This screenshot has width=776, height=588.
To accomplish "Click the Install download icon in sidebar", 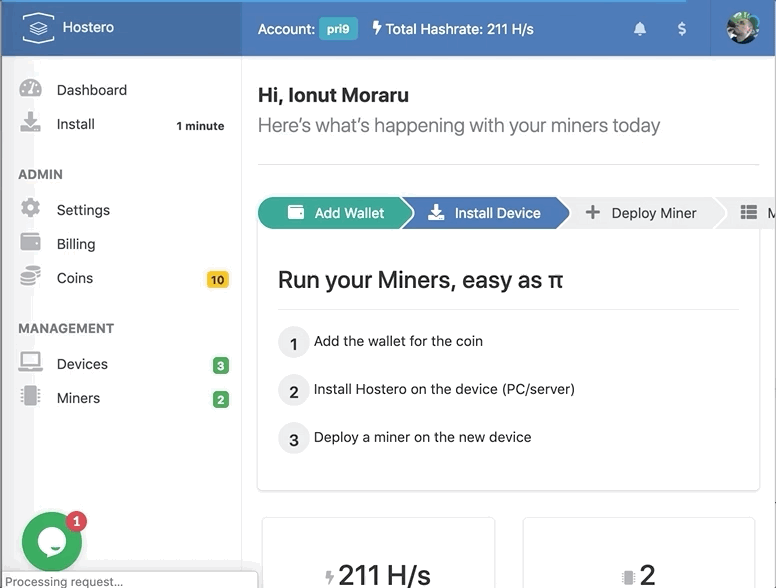I will (x=31, y=123).
